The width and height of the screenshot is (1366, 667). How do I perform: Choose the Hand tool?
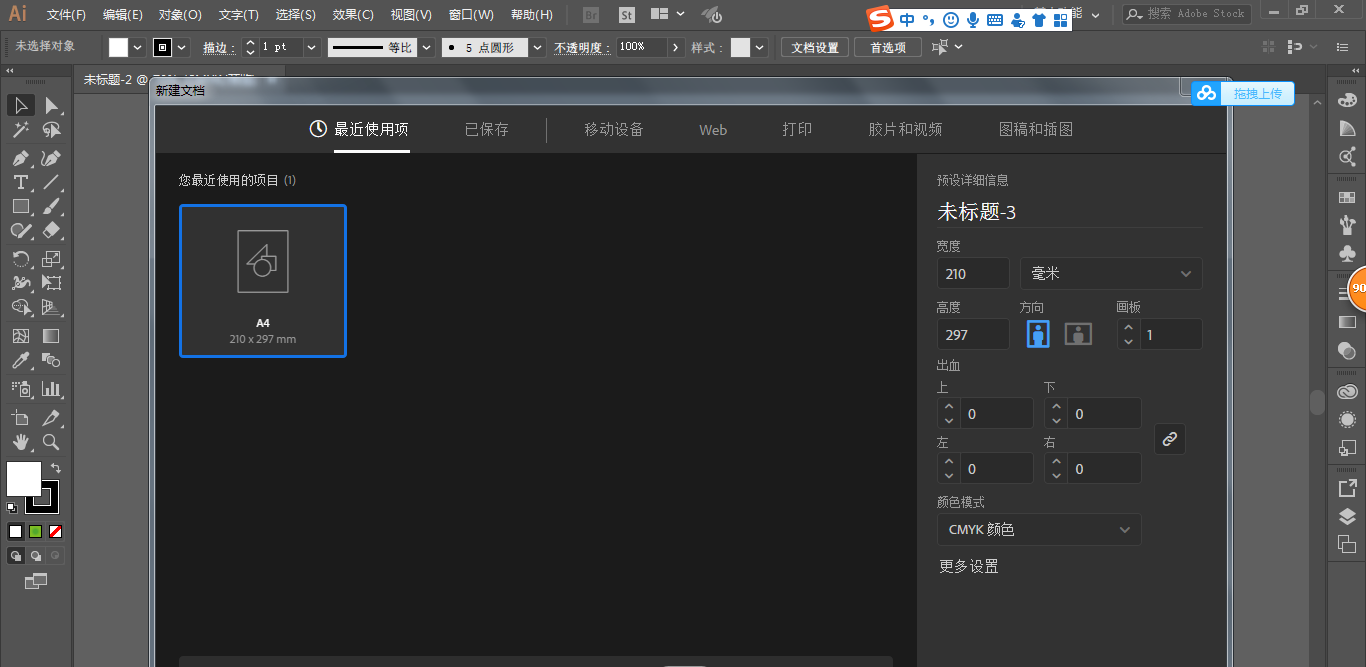(20, 442)
